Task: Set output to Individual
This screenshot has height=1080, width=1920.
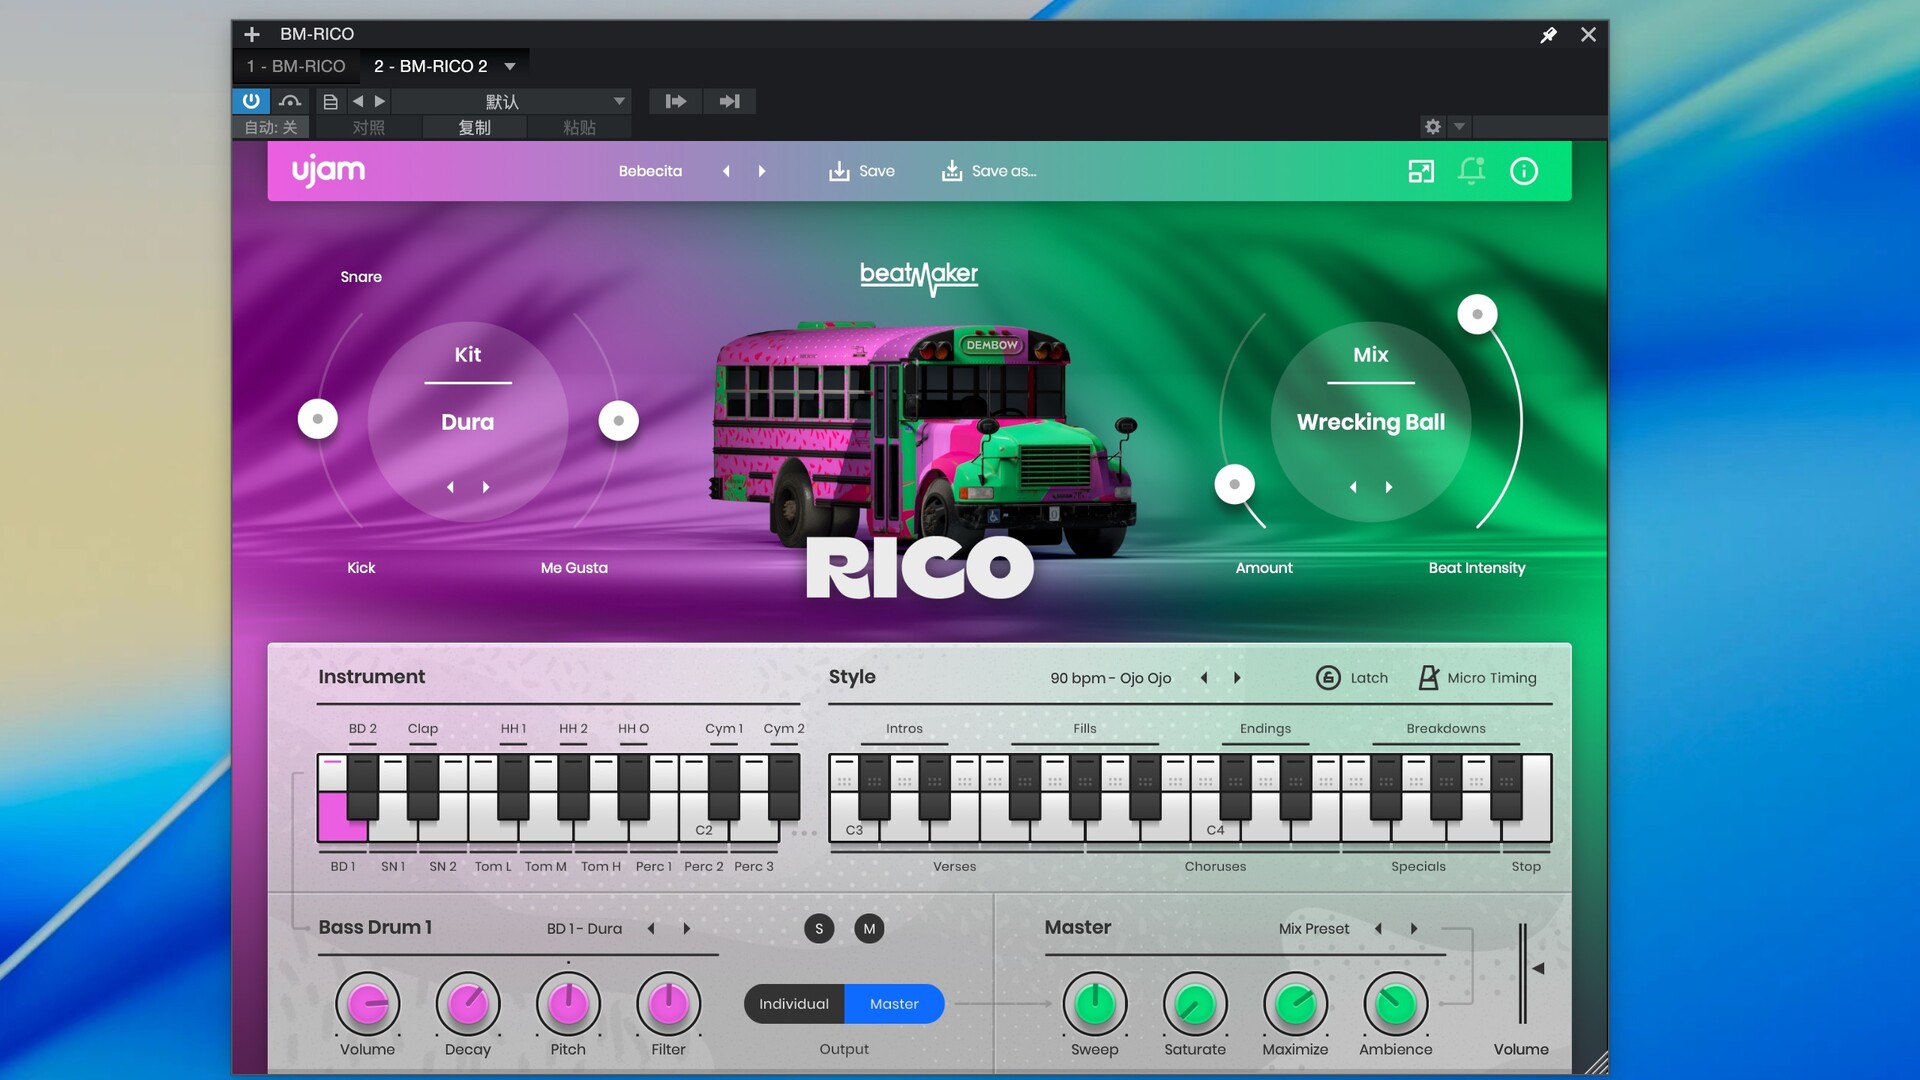Action: click(794, 1004)
